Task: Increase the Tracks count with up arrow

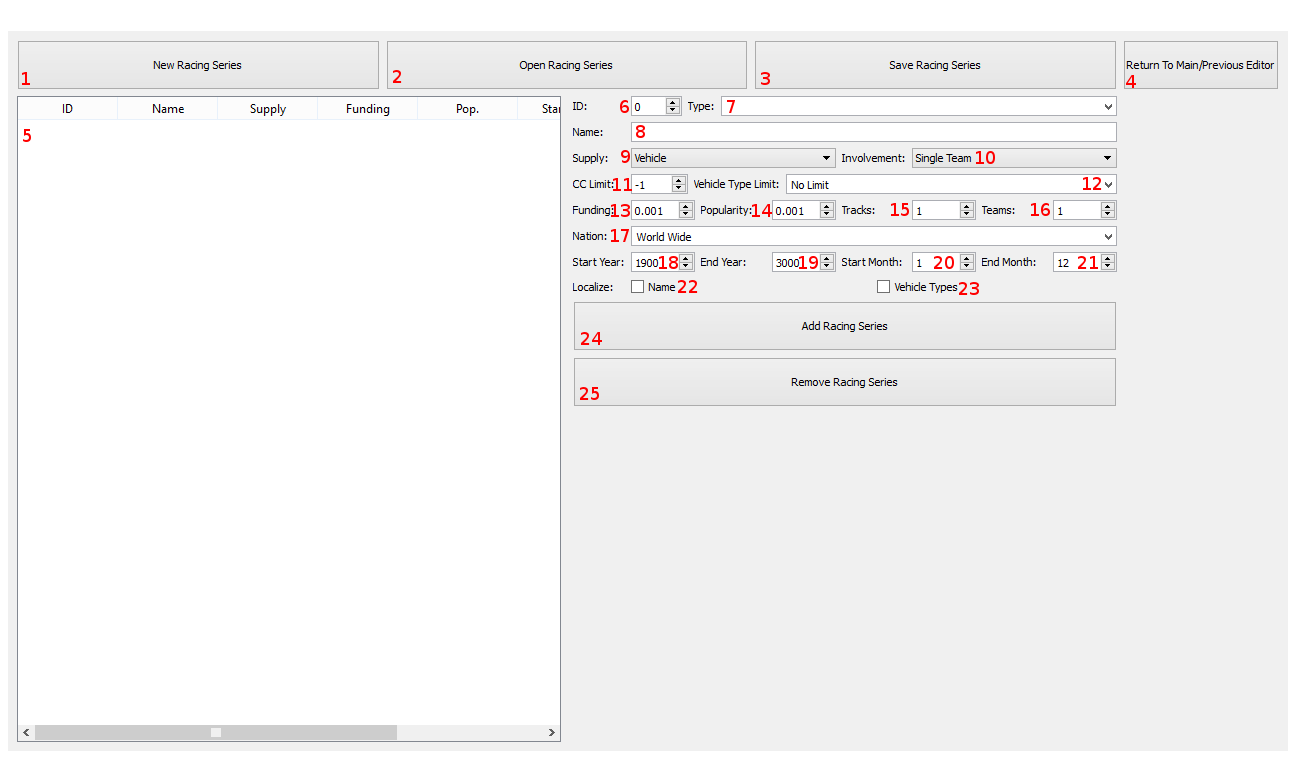Action: click(966, 206)
